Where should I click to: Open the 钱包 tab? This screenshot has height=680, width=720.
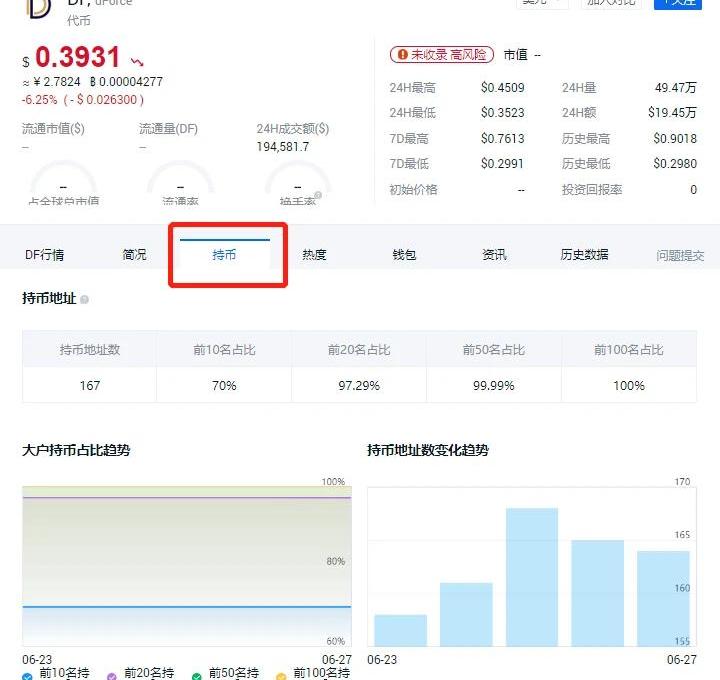coord(404,255)
